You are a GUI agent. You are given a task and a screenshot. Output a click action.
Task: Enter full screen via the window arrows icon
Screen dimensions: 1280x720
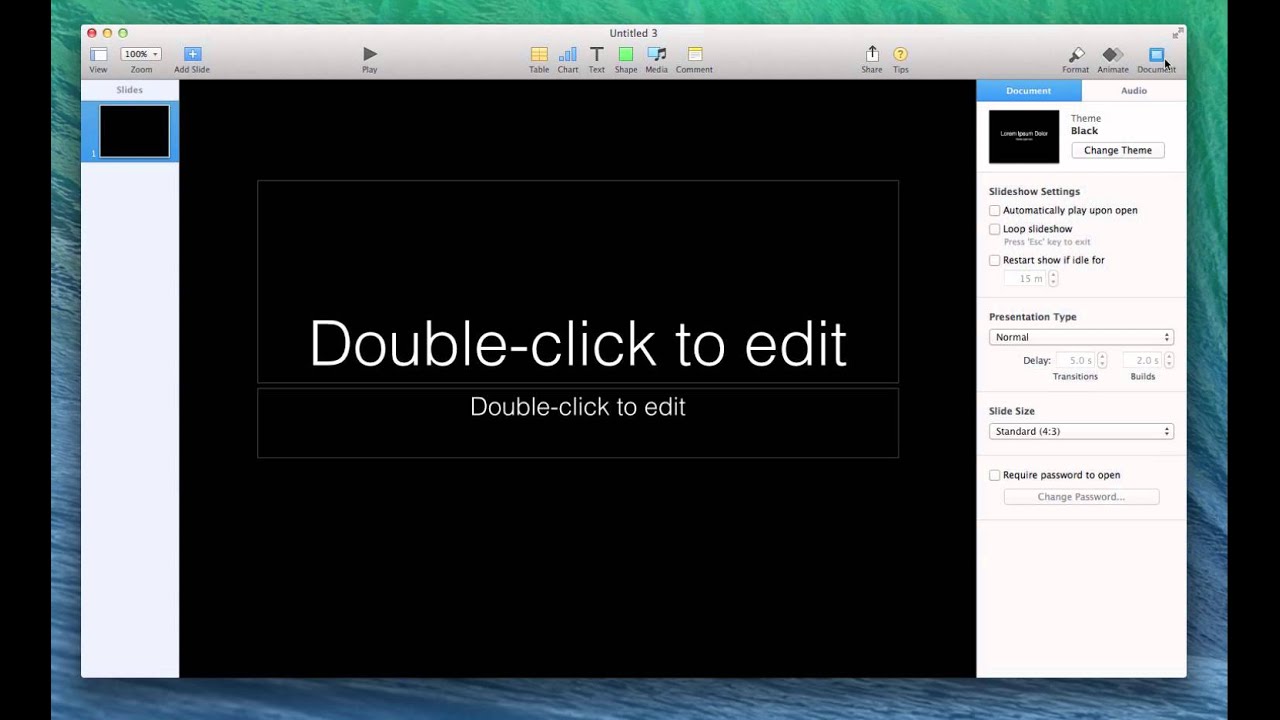[1177, 33]
